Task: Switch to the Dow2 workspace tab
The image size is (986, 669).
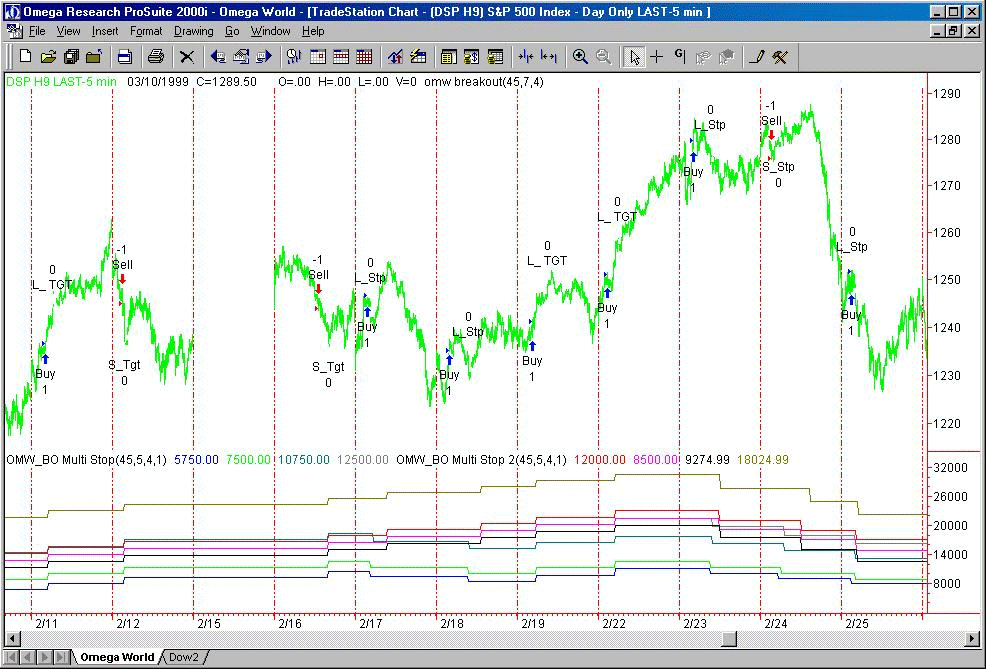Action: [183, 657]
